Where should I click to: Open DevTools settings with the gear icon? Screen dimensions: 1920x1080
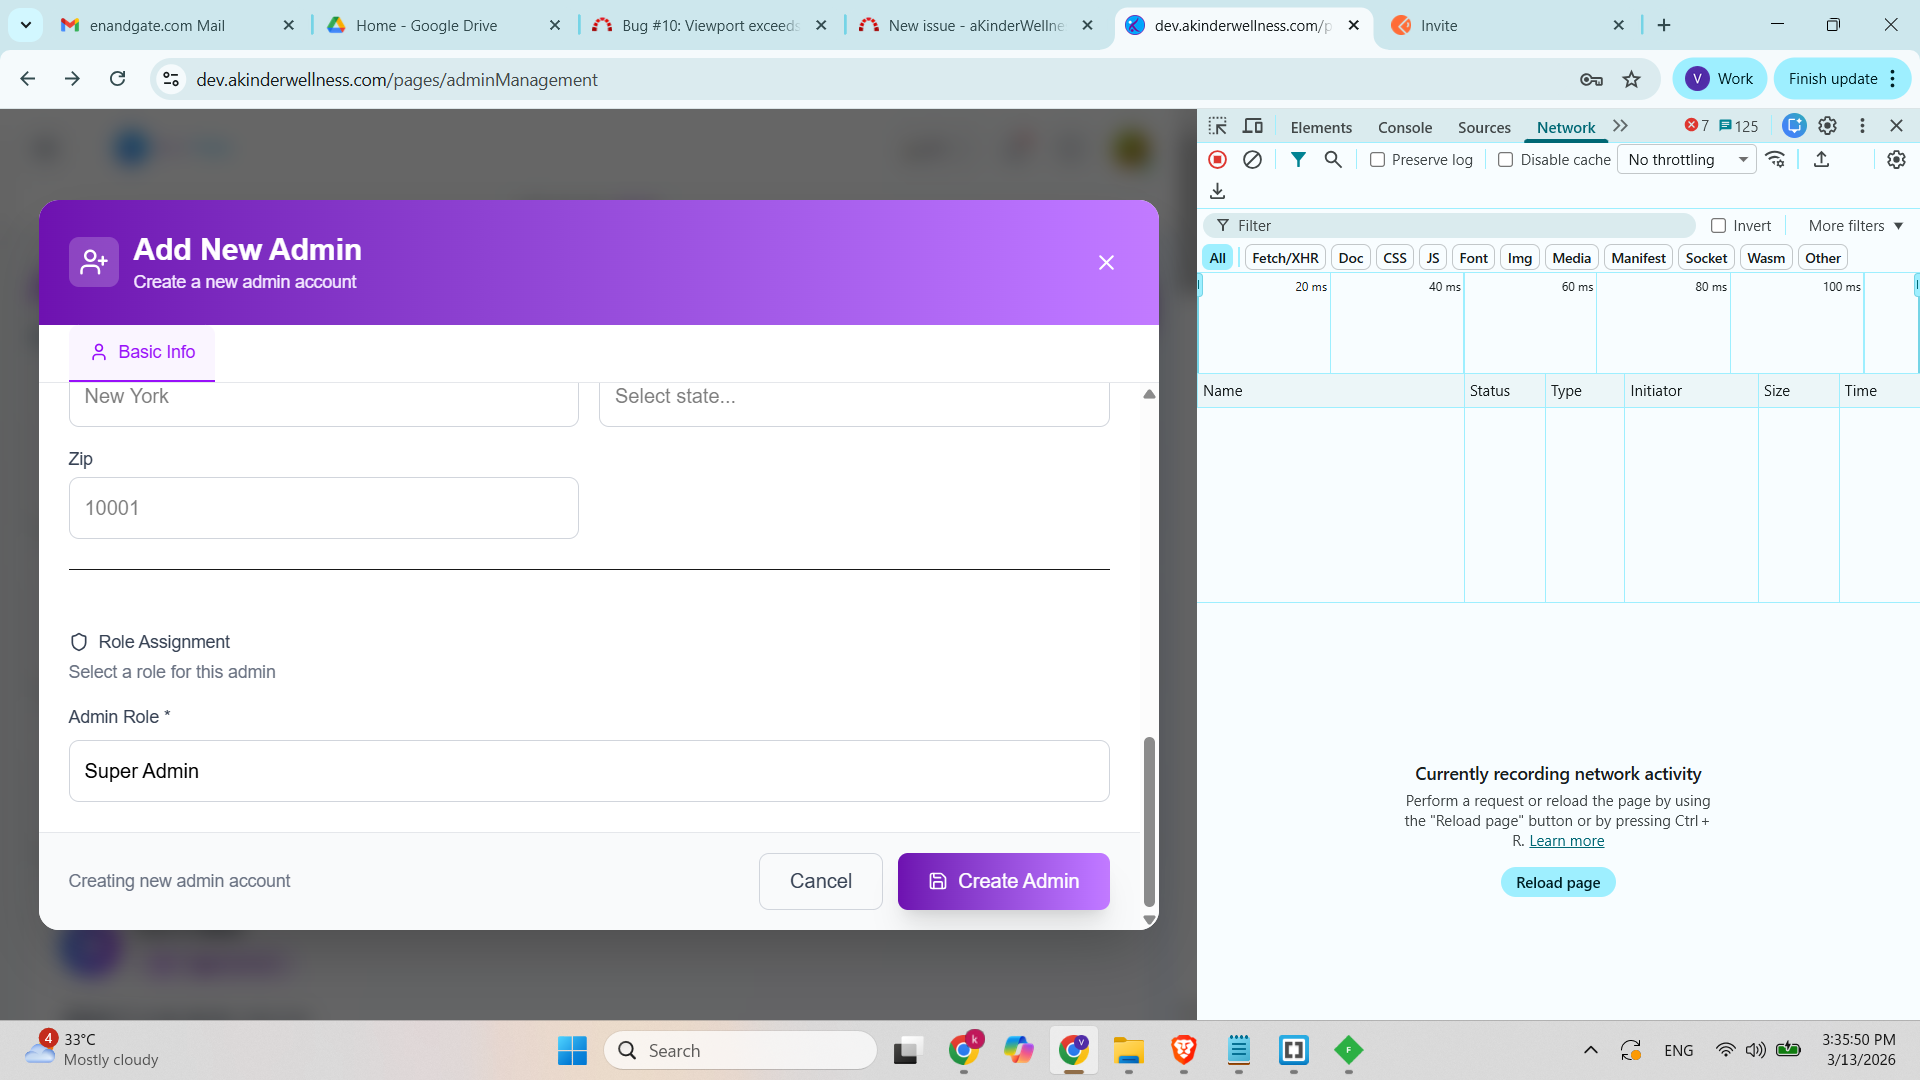[1827, 126]
